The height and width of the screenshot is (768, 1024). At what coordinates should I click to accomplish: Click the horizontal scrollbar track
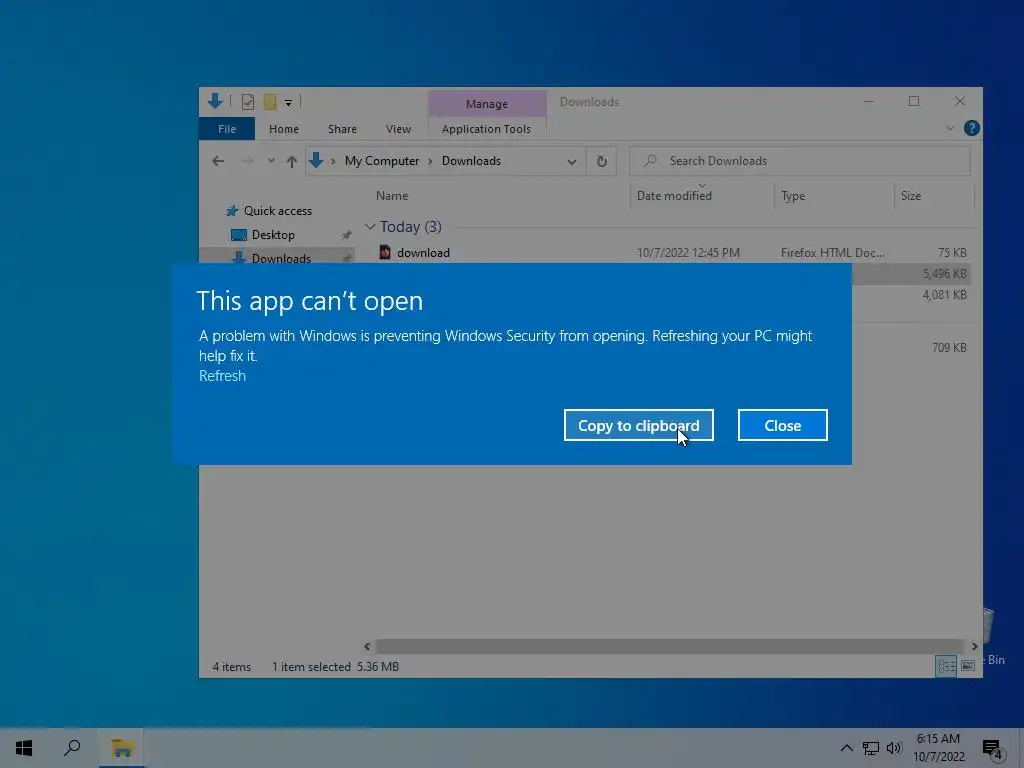click(670, 647)
